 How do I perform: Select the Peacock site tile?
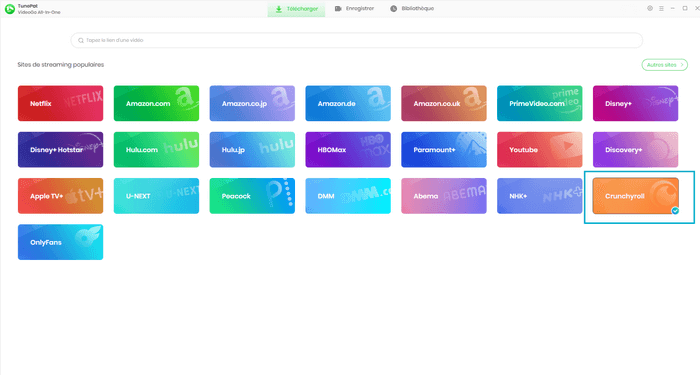click(252, 196)
